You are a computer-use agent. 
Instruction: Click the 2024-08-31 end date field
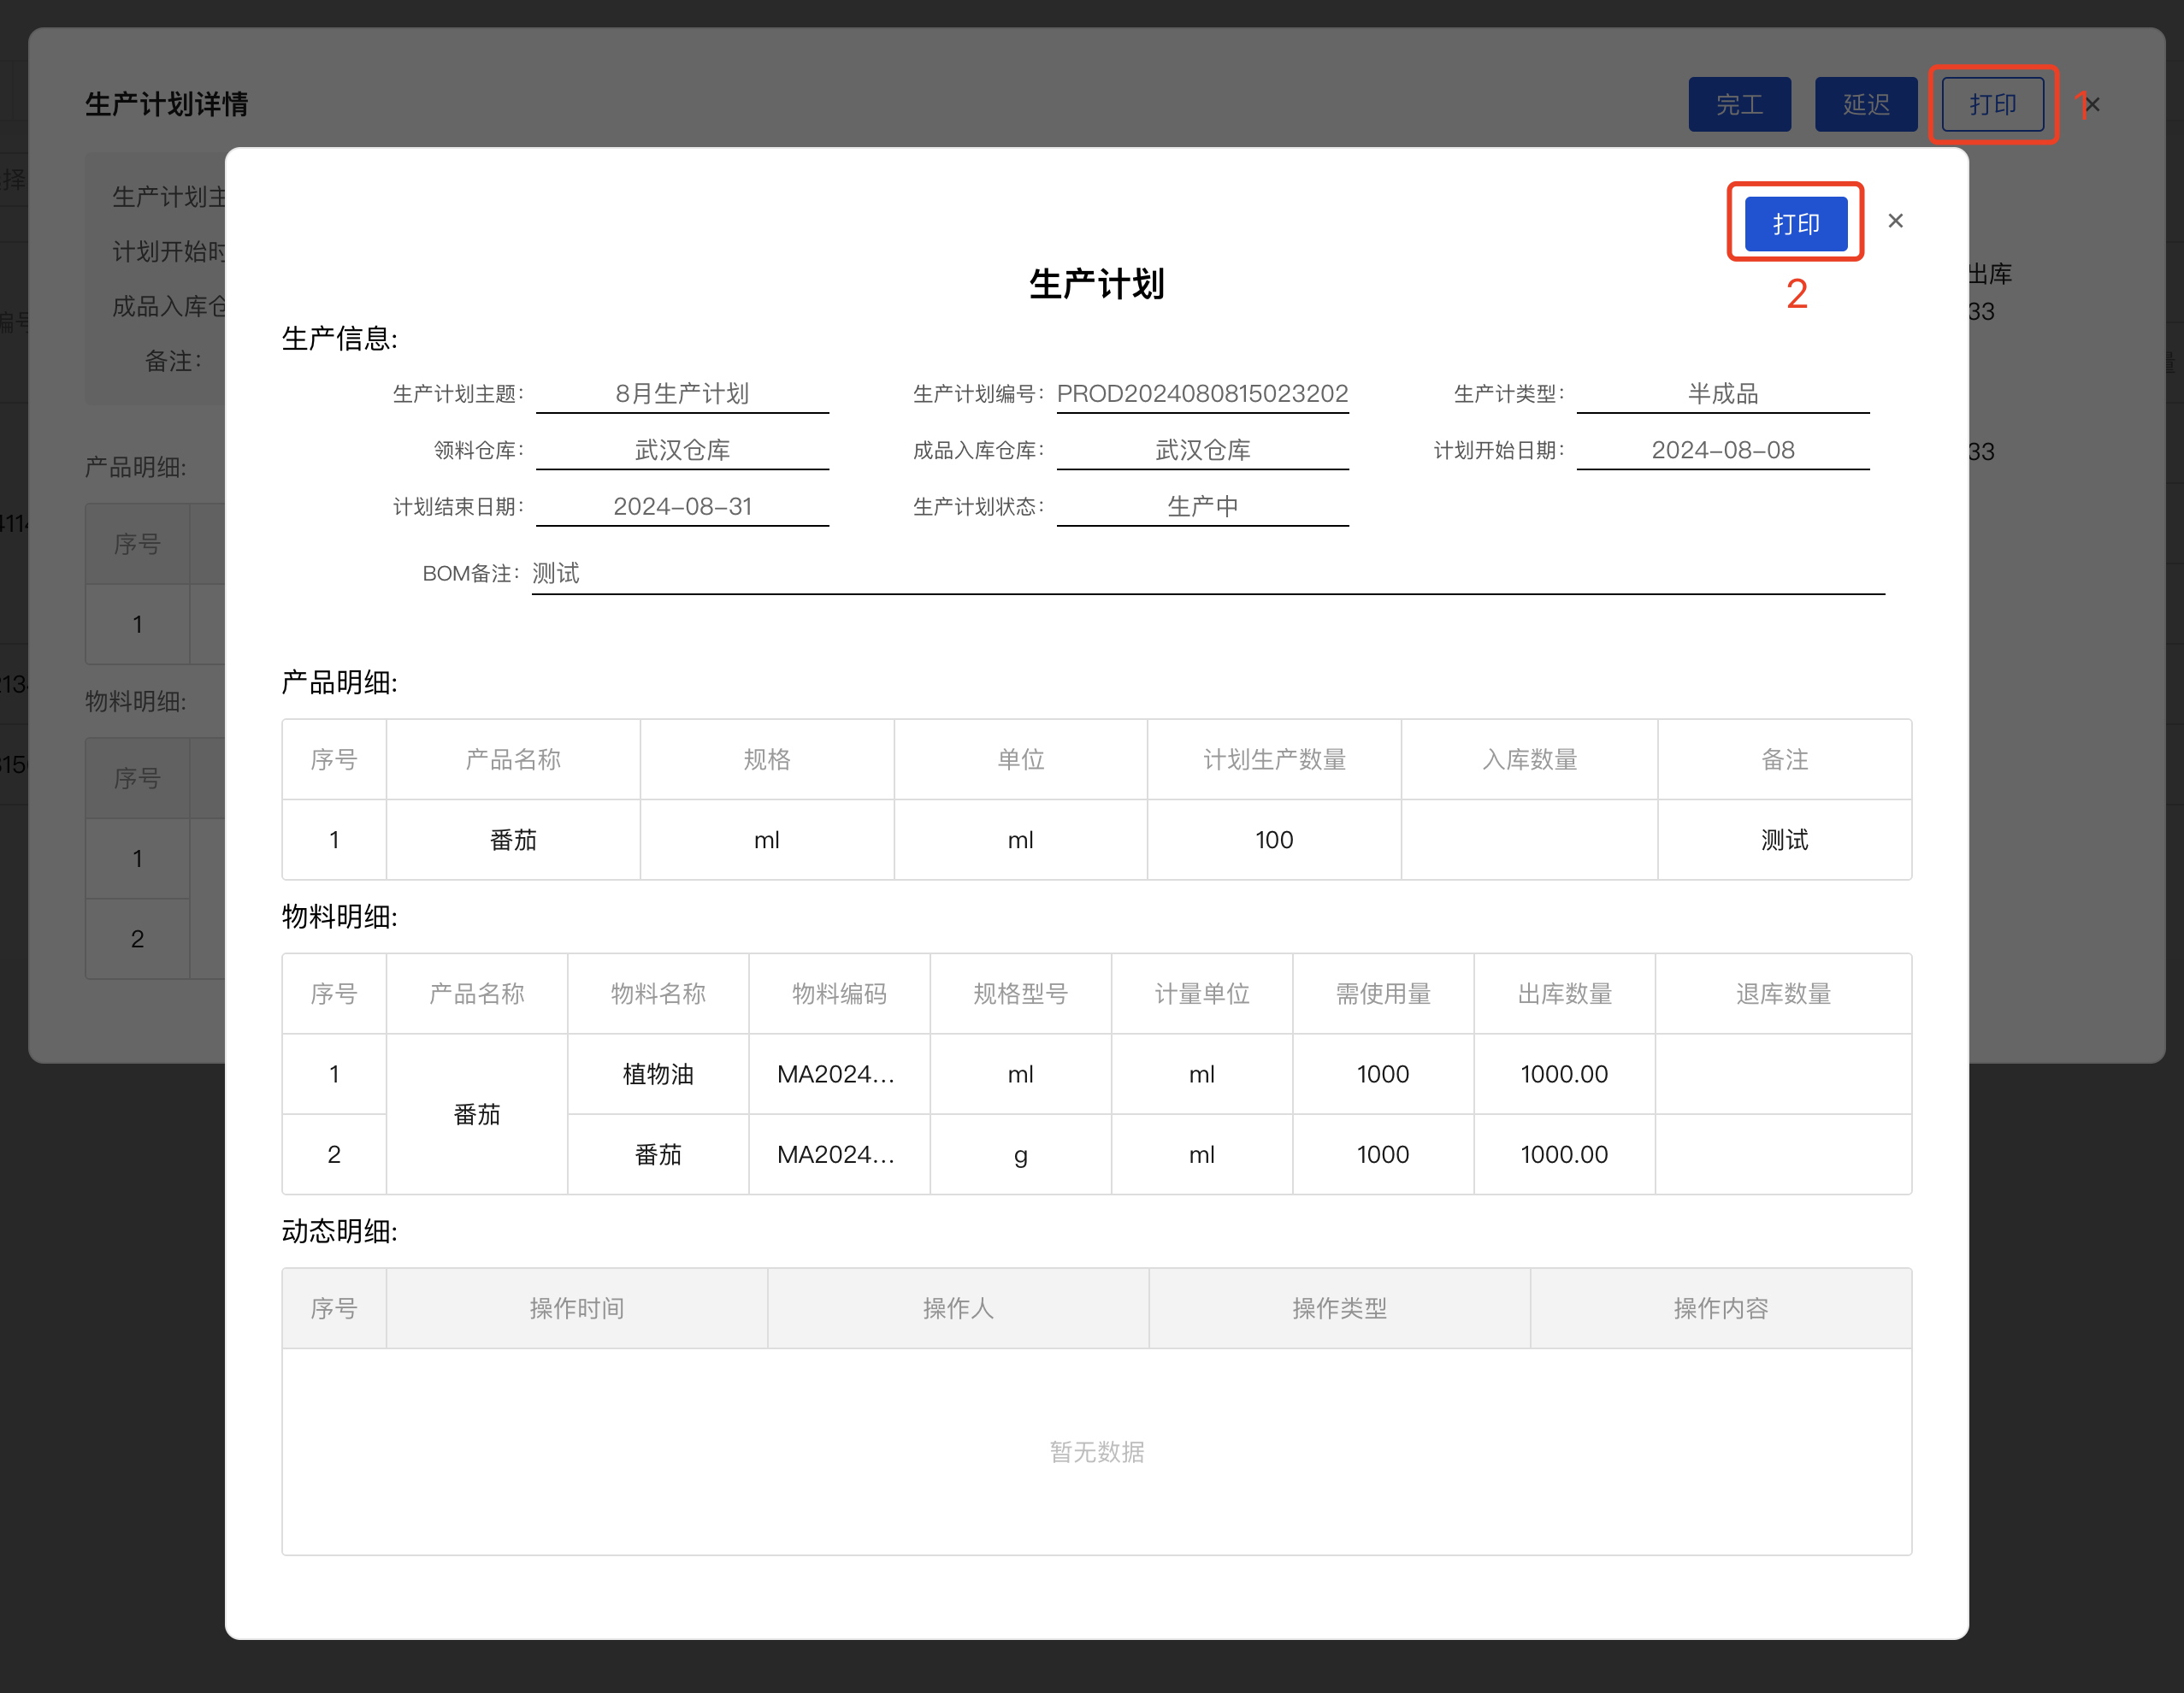(x=682, y=506)
